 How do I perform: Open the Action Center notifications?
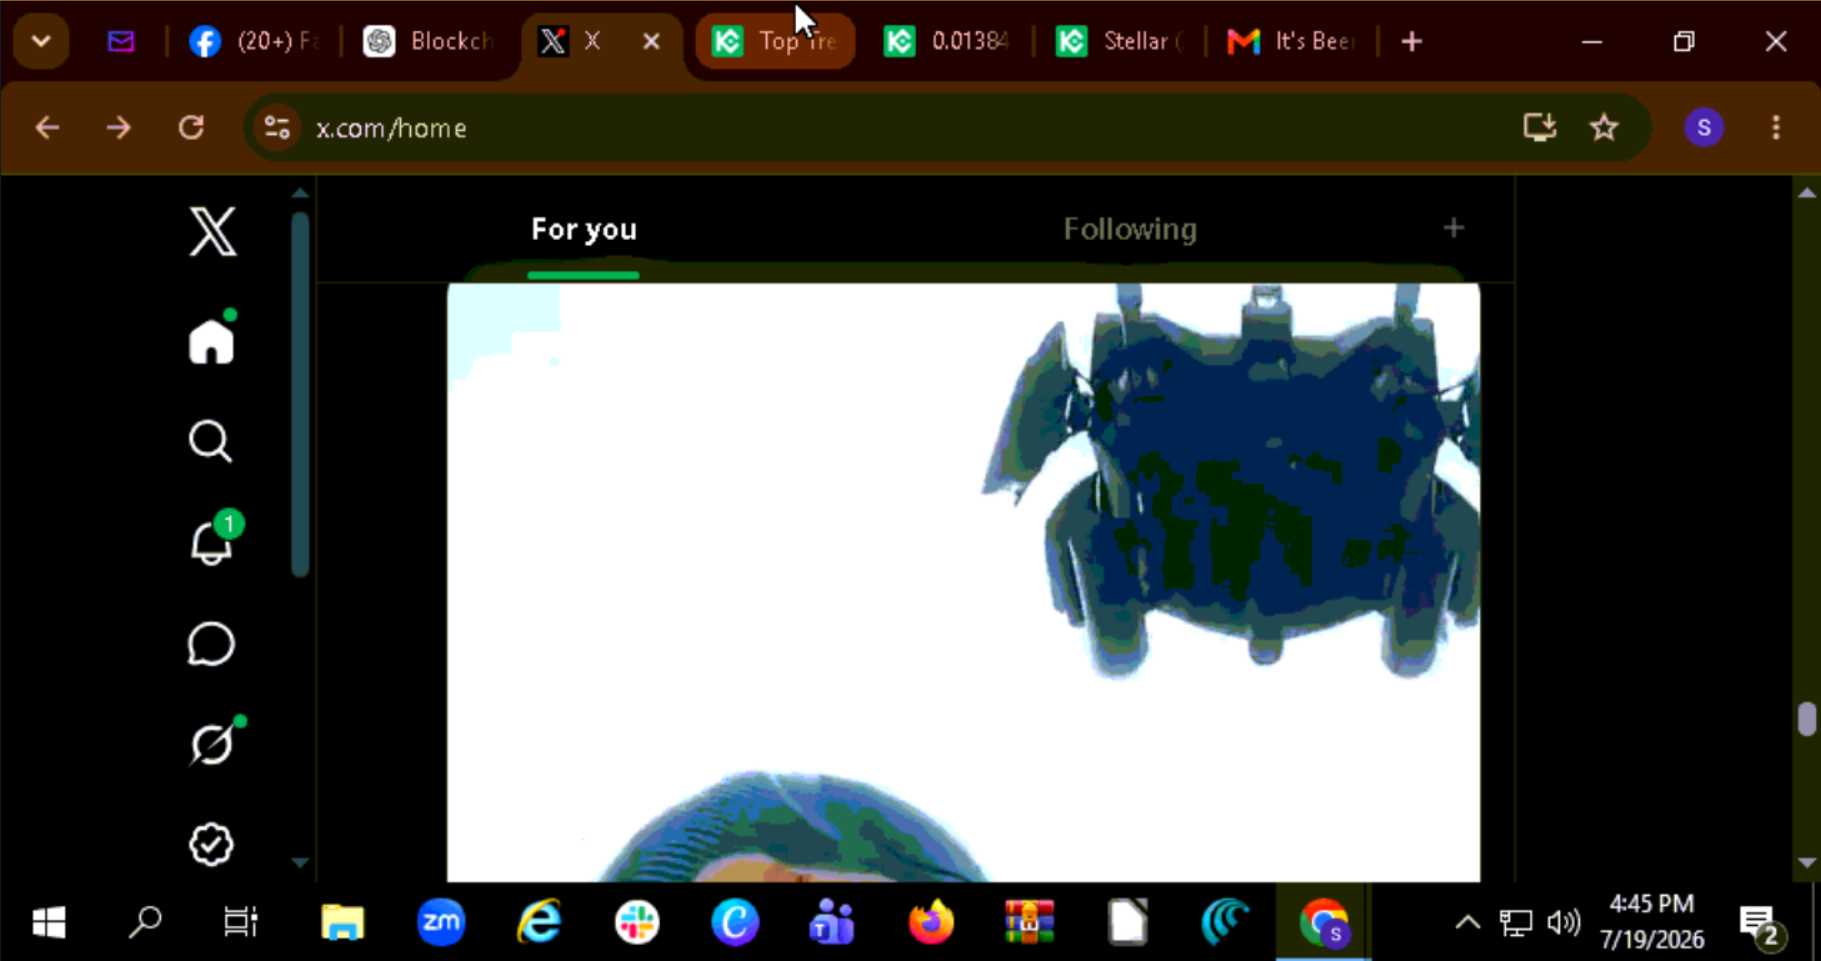[1762, 924]
